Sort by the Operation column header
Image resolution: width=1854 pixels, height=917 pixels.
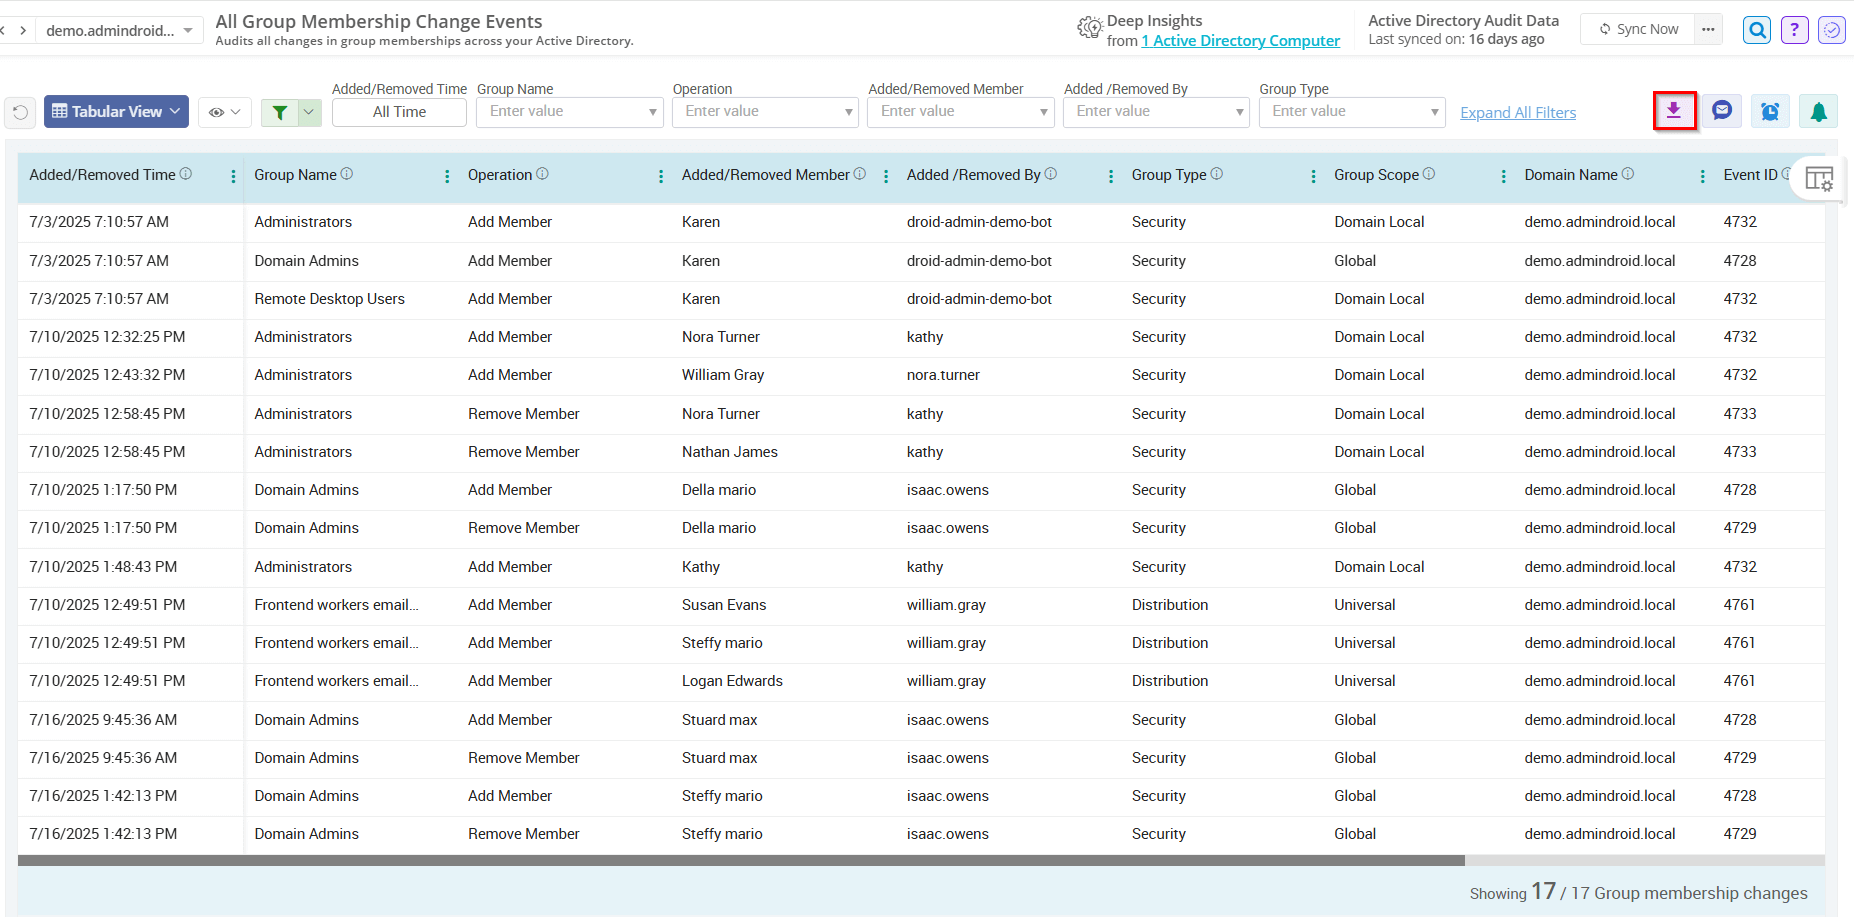pyautogui.click(x=502, y=174)
